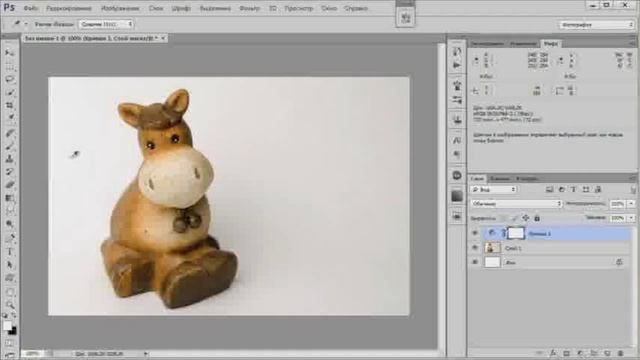Hide the Слой 1 layer
The height and width of the screenshot is (360, 640).
(475, 248)
